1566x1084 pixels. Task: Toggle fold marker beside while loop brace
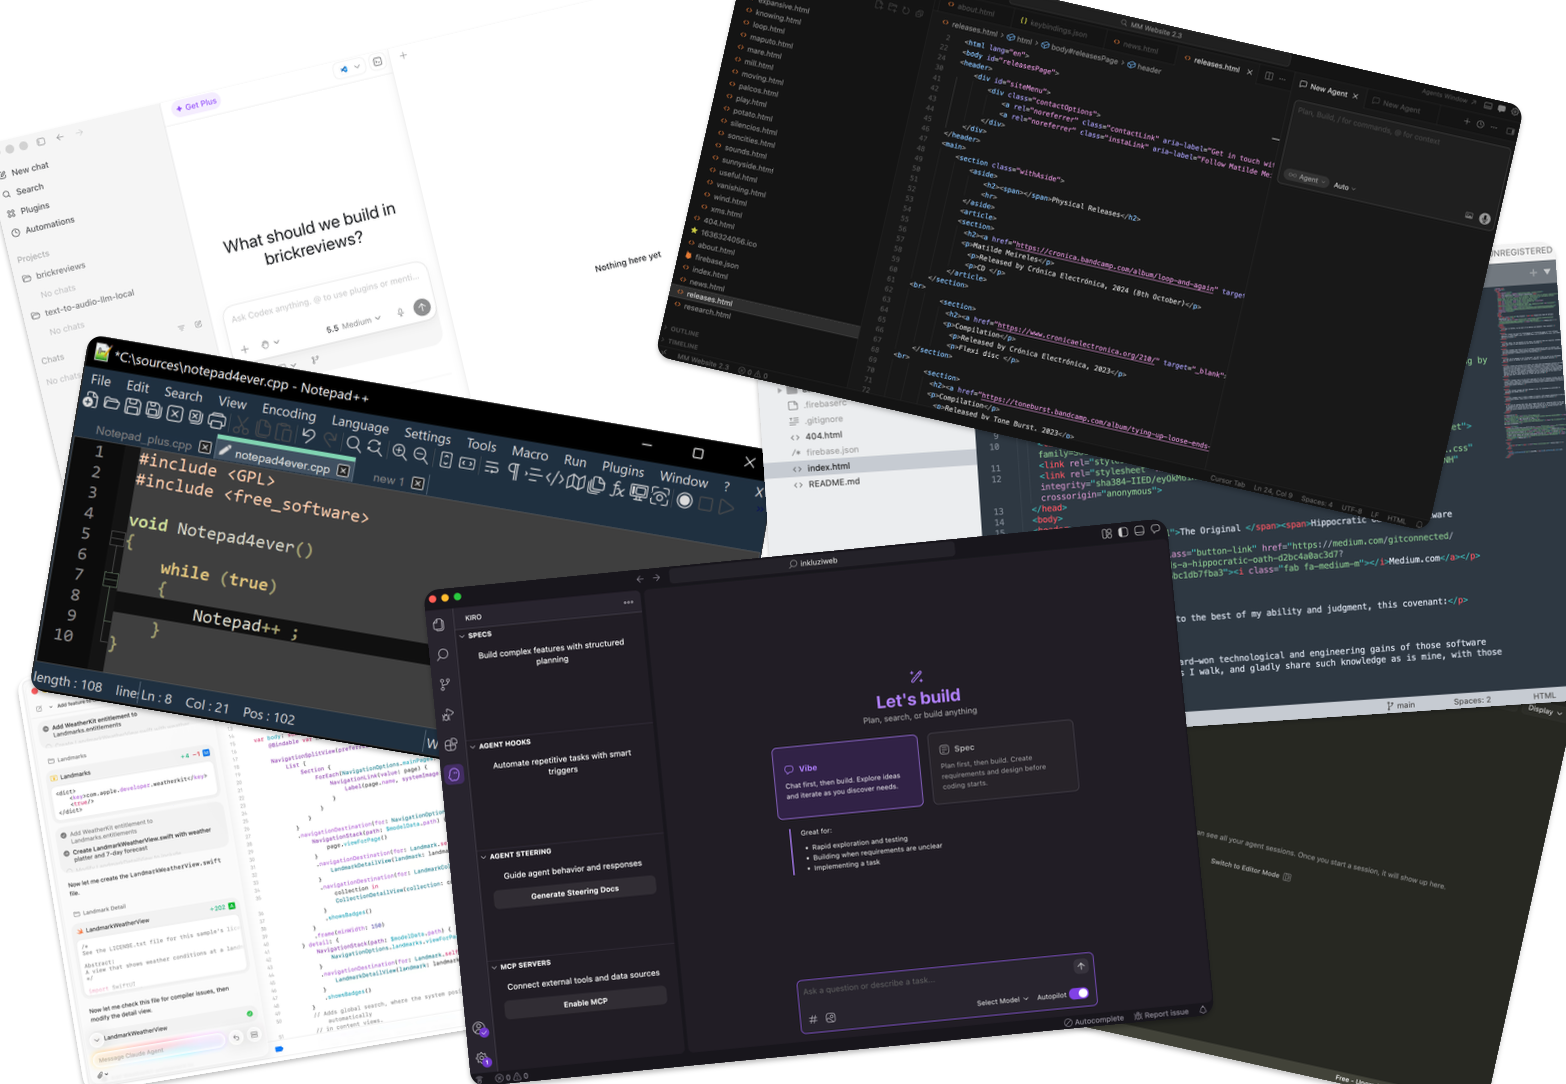111,580
